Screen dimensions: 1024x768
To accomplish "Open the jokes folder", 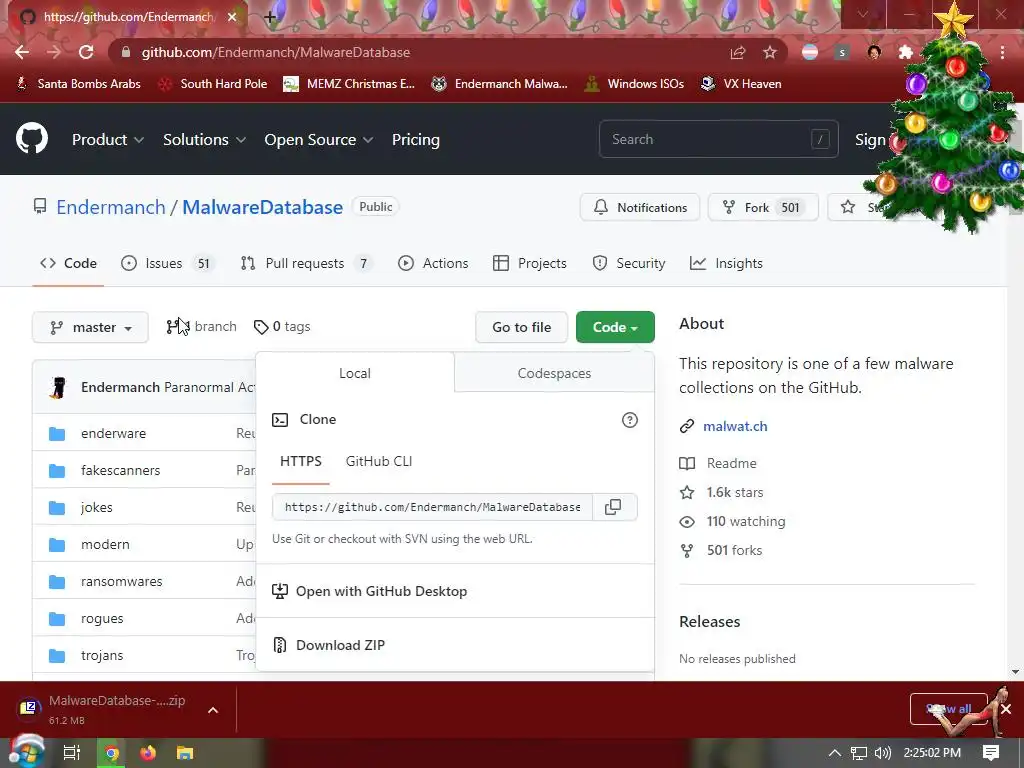I will 97,507.
